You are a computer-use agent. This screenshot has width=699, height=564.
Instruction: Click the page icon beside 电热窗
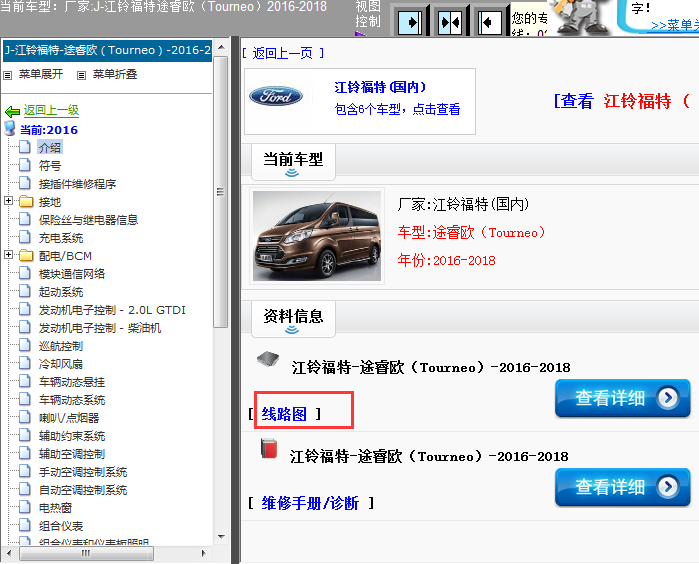[25, 507]
